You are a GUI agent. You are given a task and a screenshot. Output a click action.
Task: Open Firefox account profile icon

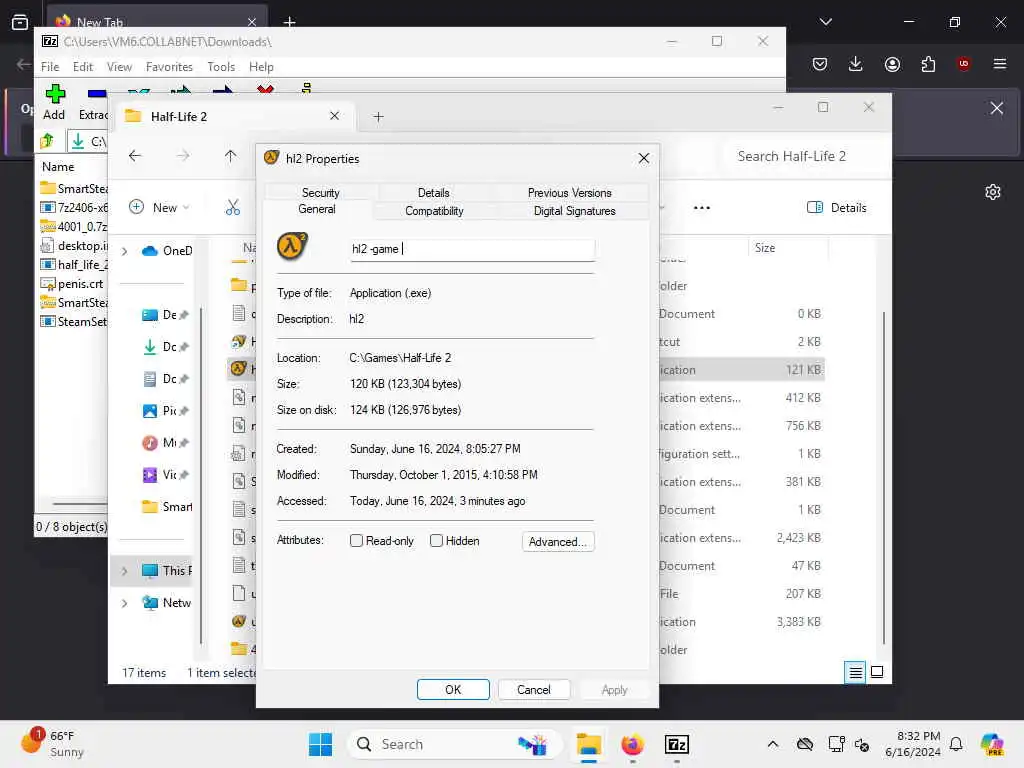coord(892,64)
